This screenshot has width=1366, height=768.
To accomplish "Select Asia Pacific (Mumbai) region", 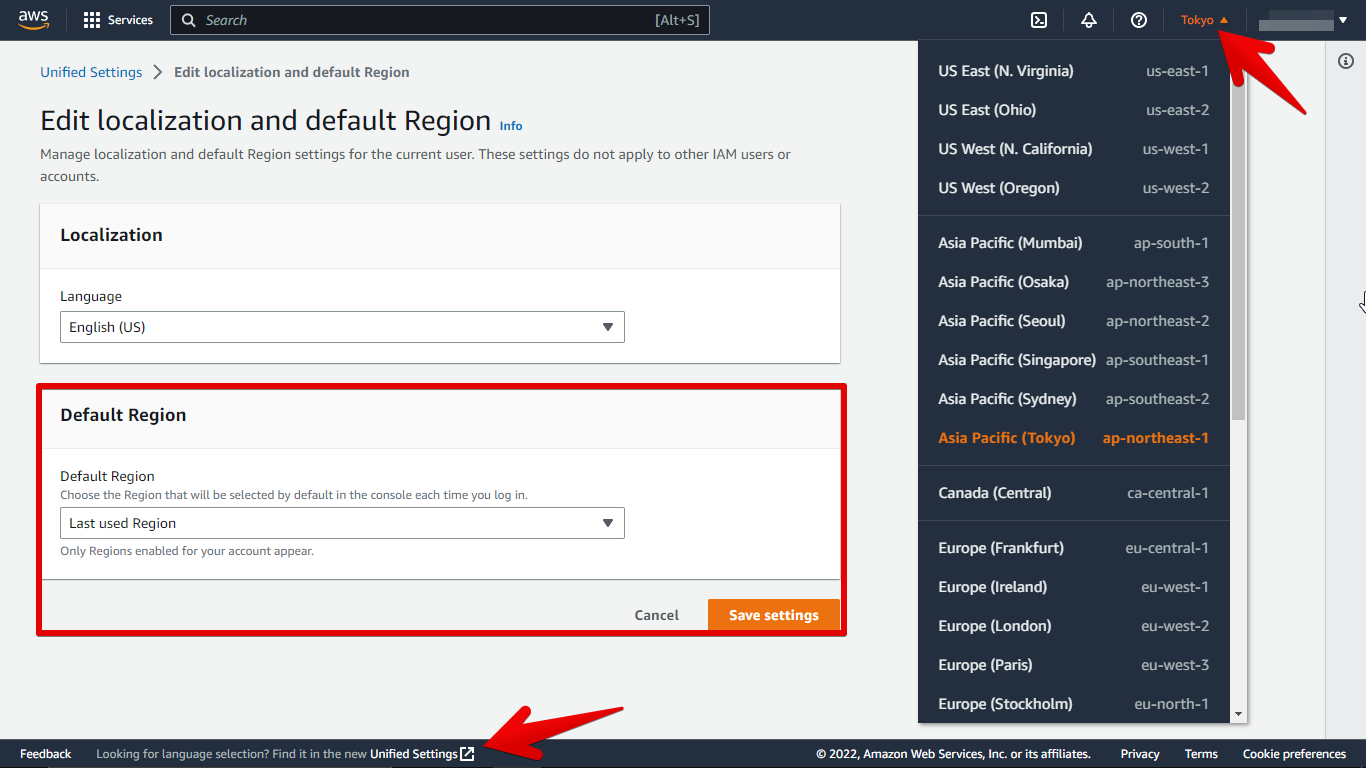I will (1074, 243).
